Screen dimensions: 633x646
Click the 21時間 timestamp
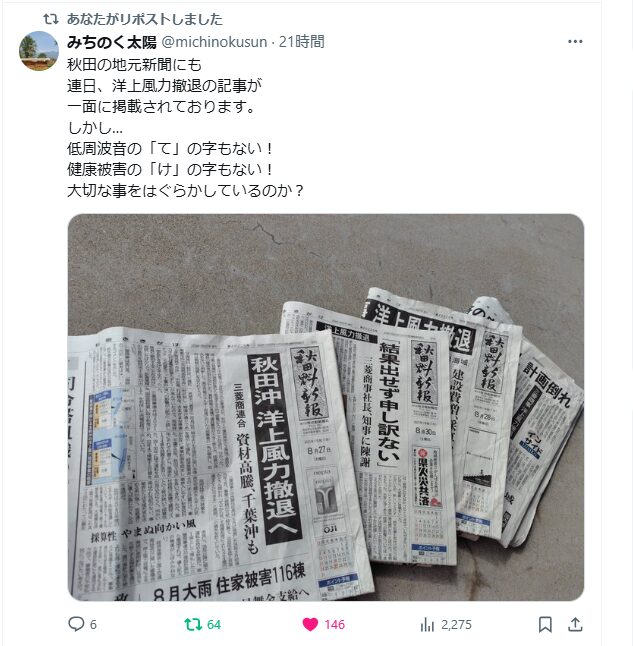click(302, 42)
